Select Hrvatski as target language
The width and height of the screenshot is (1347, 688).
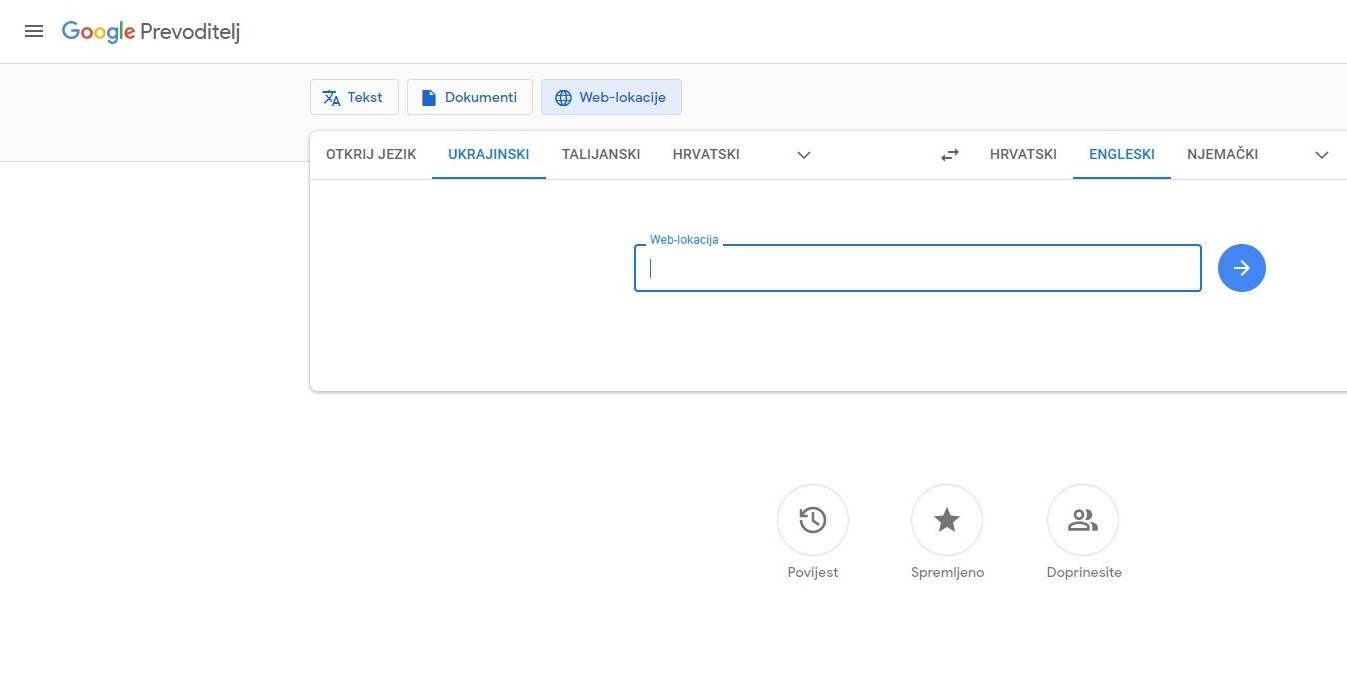click(1023, 154)
